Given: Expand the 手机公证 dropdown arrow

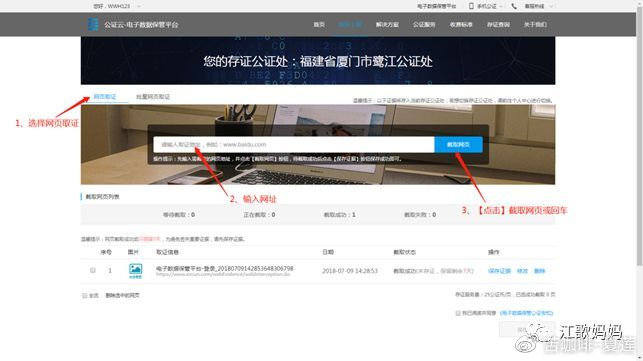Looking at the screenshot, I should 501,7.
